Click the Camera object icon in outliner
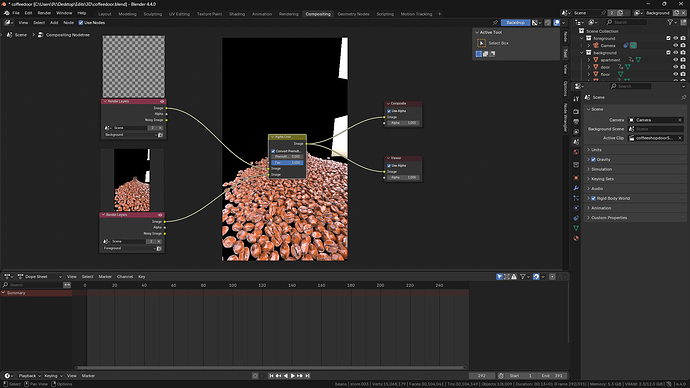 [596, 45]
